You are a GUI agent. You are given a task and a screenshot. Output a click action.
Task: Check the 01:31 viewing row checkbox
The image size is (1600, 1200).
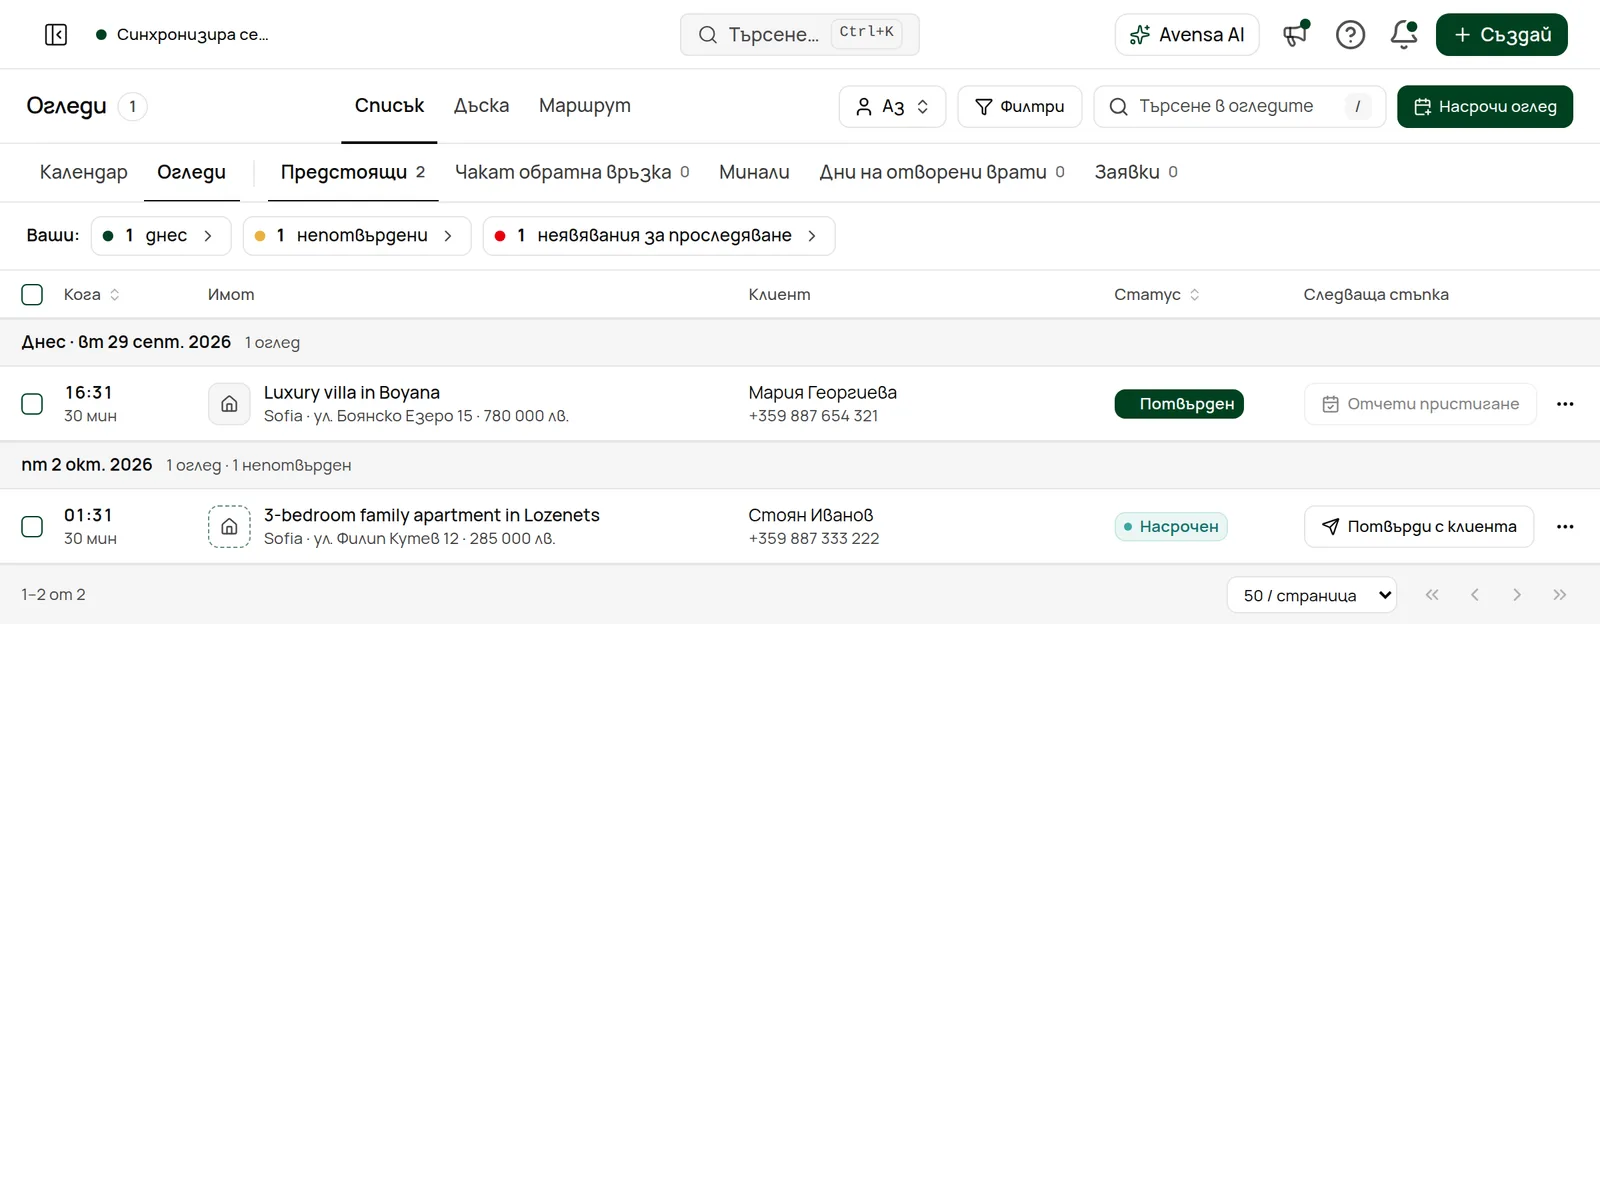32,527
